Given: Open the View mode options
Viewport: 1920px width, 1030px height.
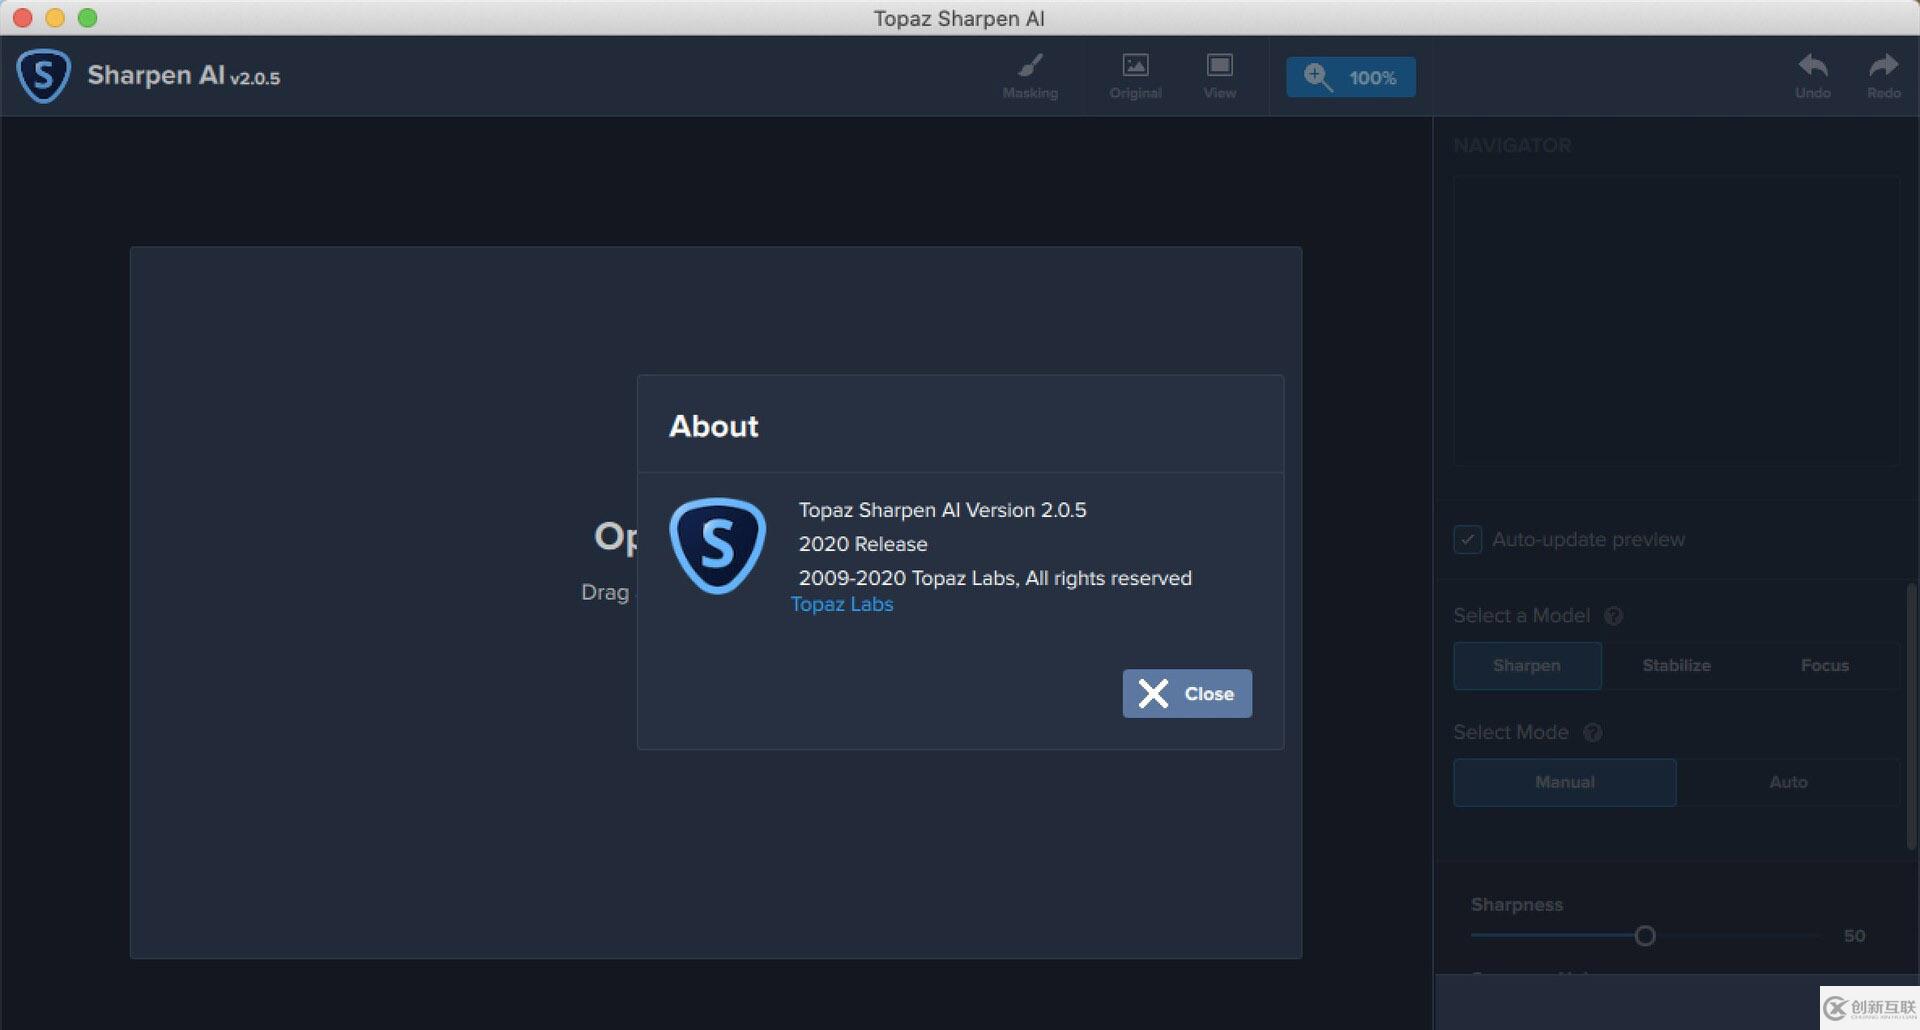Looking at the screenshot, I should tap(1219, 76).
